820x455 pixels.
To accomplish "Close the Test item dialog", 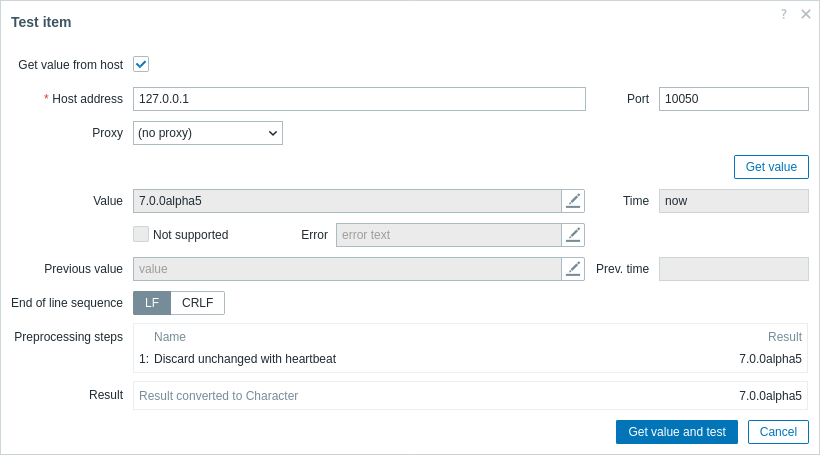I will point(806,14).
